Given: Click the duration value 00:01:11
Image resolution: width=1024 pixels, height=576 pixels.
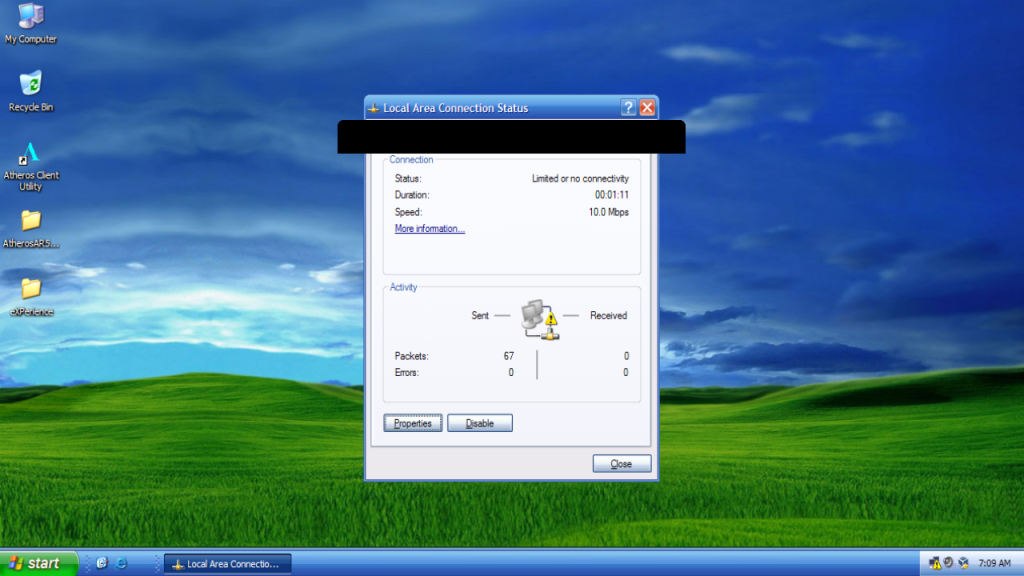Looking at the screenshot, I should 612,195.
